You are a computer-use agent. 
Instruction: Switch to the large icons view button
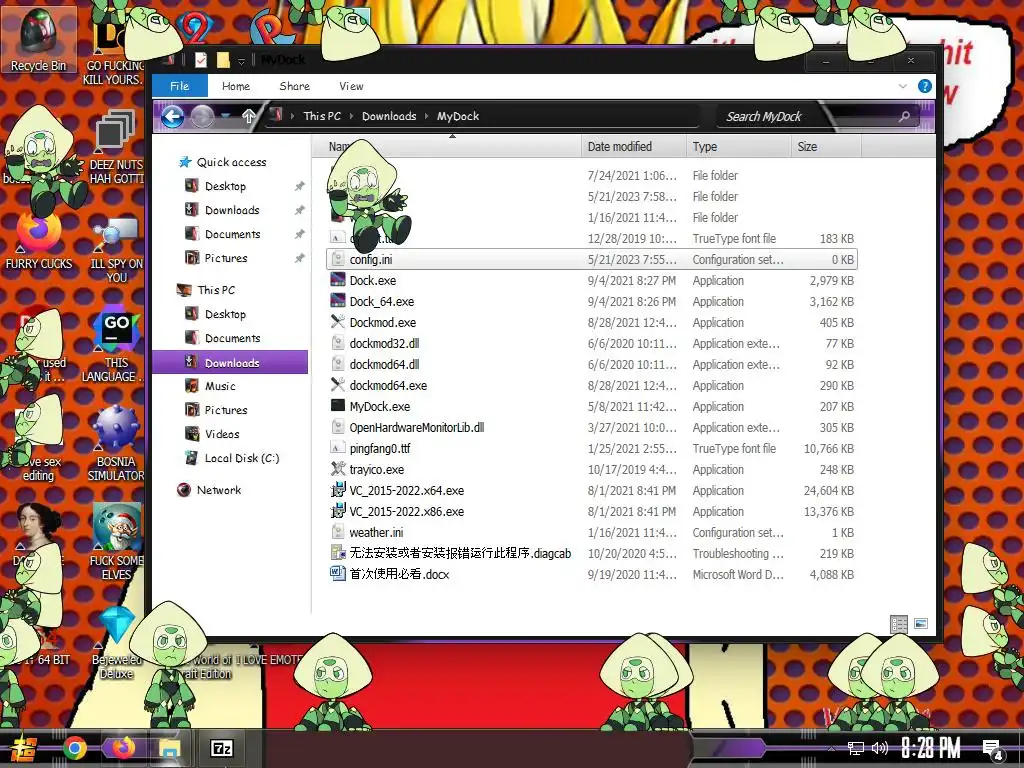pyautogui.click(x=921, y=624)
